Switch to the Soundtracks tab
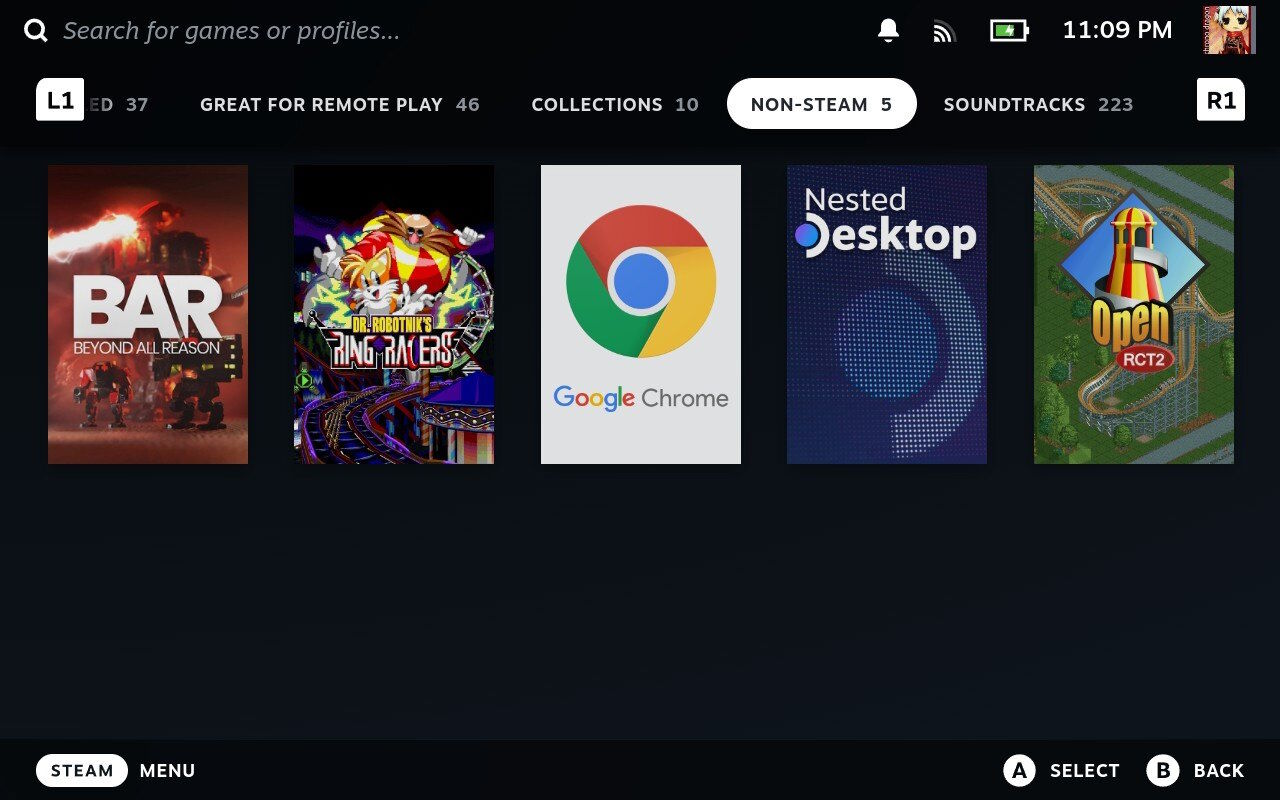1280x800 pixels. click(x=1038, y=104)
